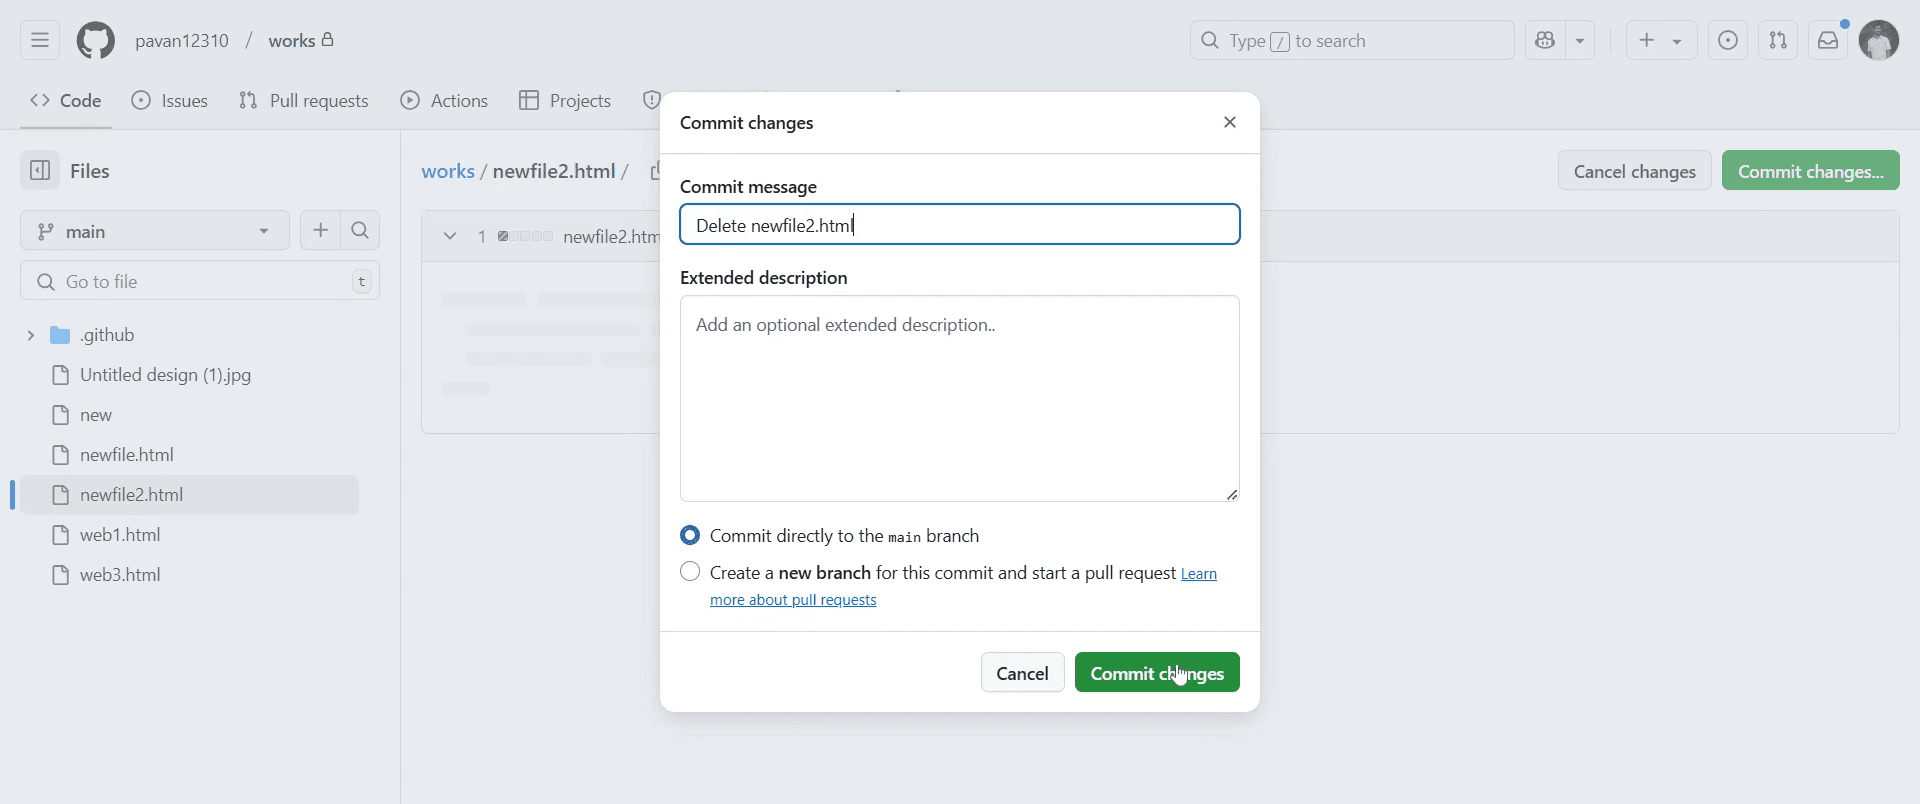Expand the .github folder
The width and height of the screenshot is (1920, 804).
click(x=31, y=335)
